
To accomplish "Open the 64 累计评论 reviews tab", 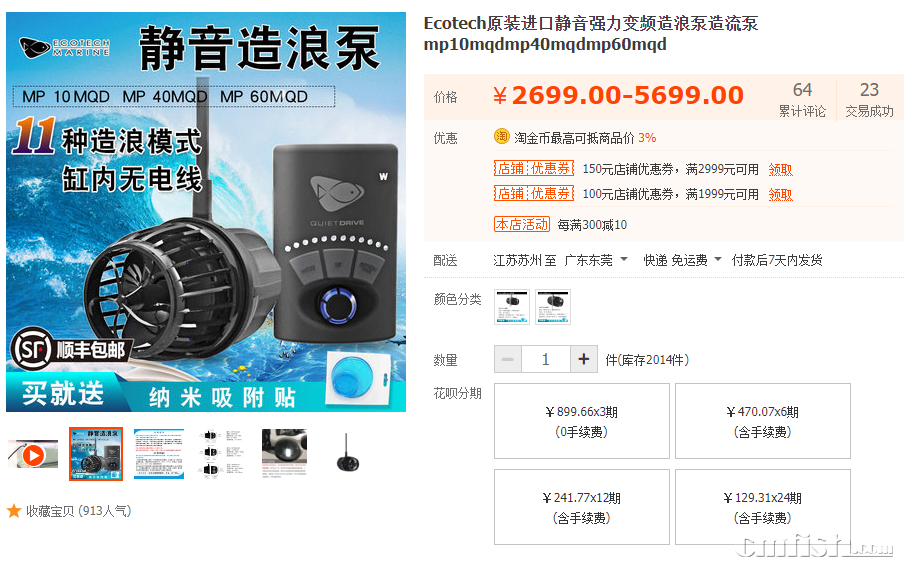I will [x=802, y=99].
